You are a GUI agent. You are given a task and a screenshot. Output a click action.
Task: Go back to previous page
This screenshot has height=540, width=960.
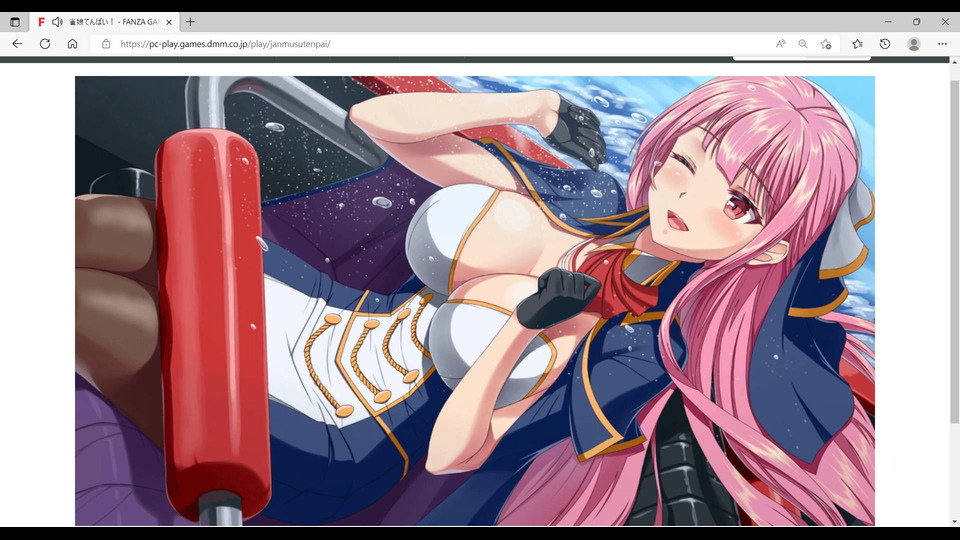[17, 44]
